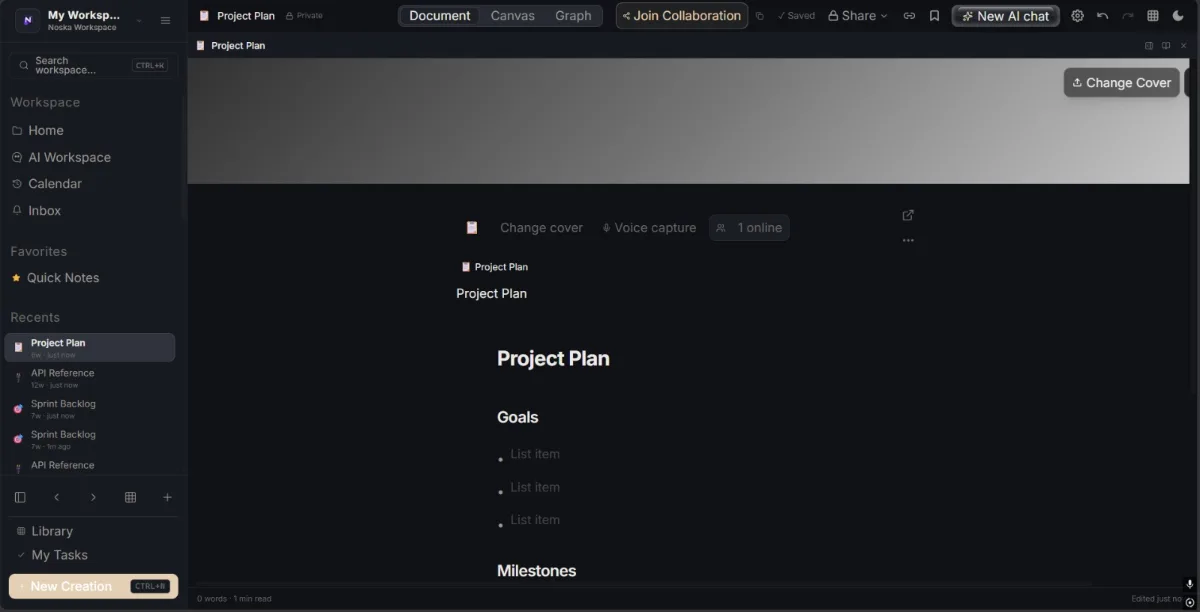Click the Milestones heading
Image resolution: width=1200 pixels, height=612 pixels.
click(536, 571)
